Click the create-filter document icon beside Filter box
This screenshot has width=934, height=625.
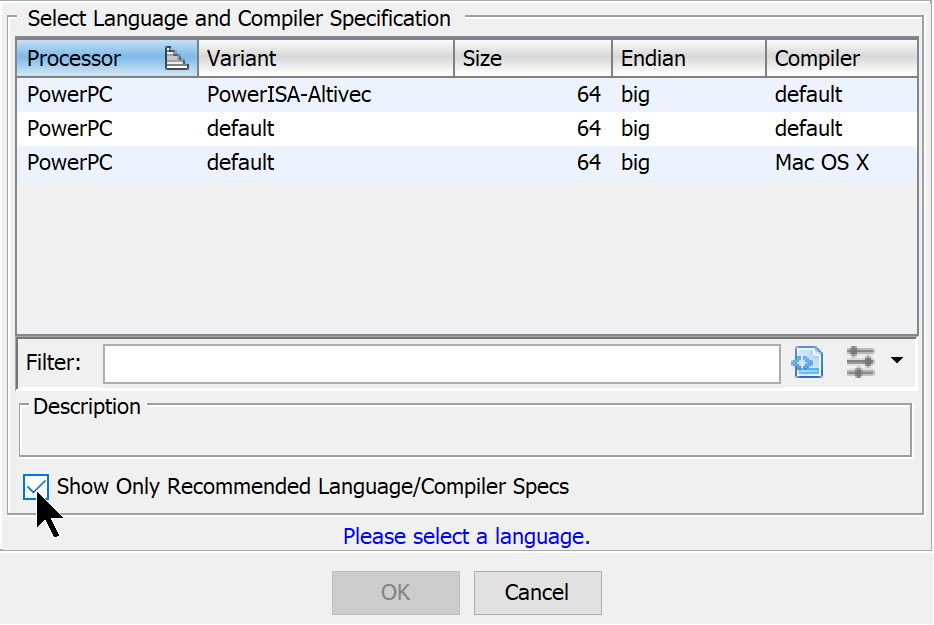(806, 362)
